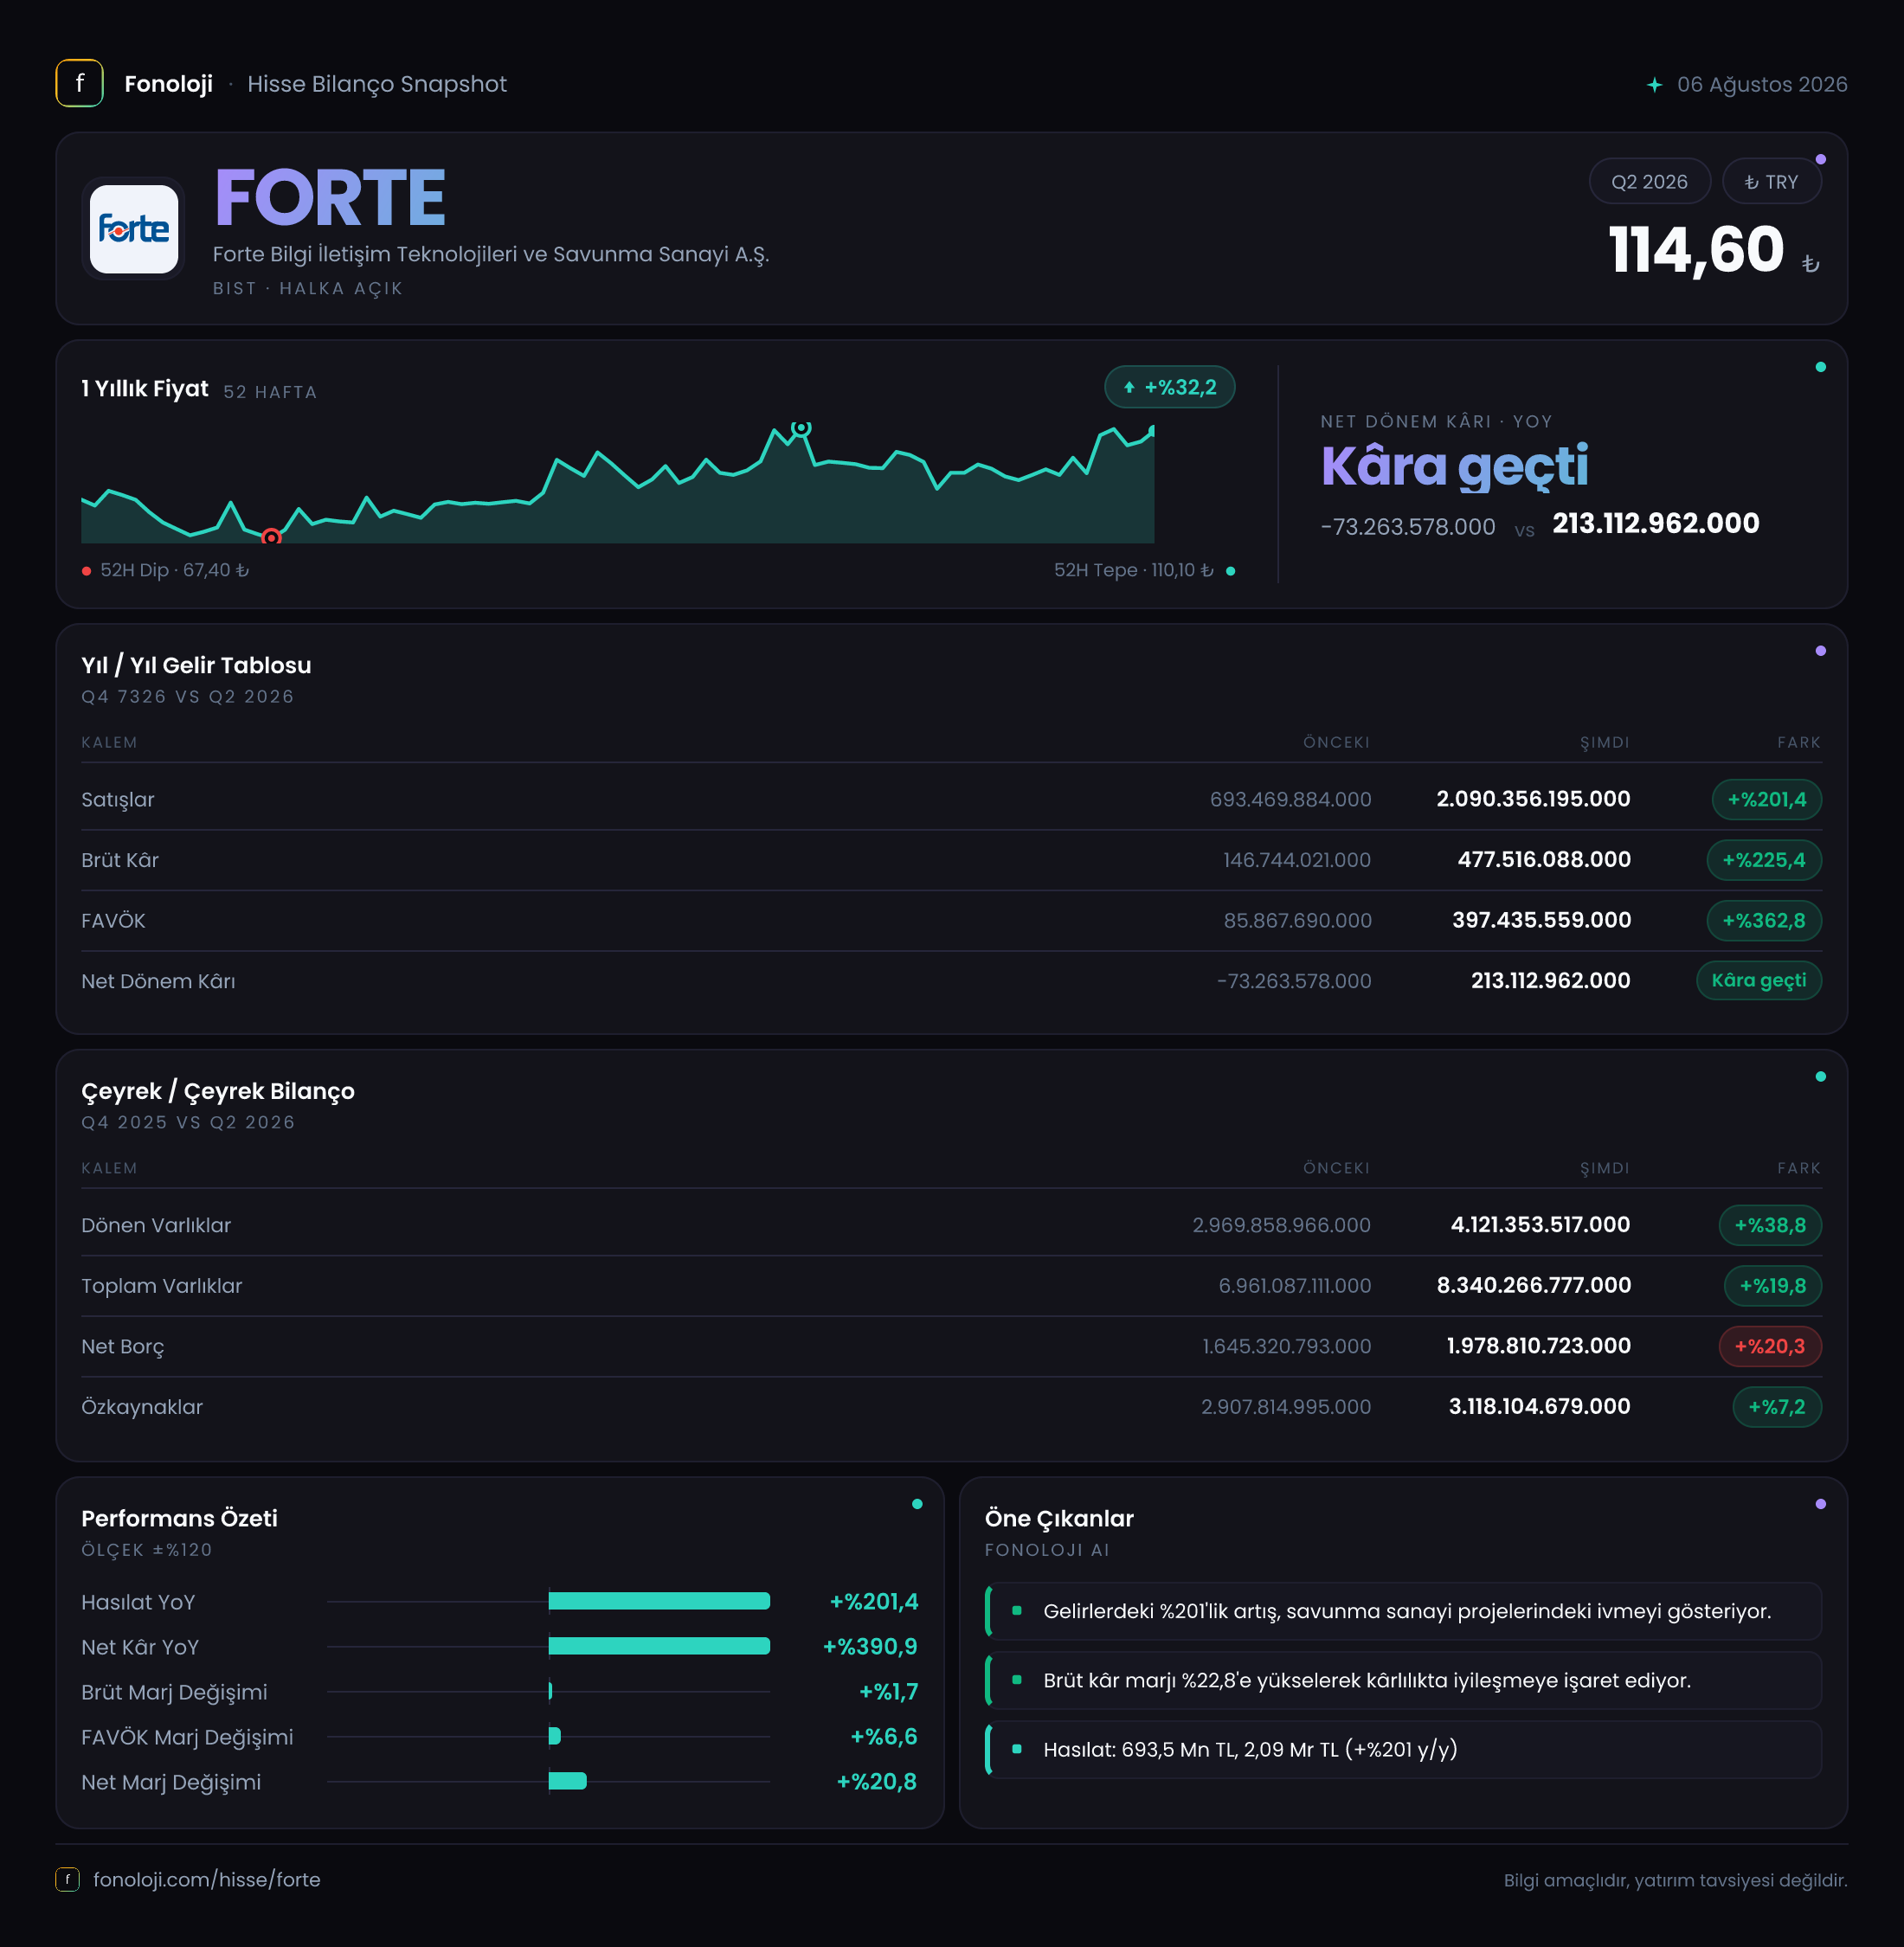The image size is (1904, 1947).
Task: Click the small footer 'f' logo icon
Action: click(x=67, y=1879)
